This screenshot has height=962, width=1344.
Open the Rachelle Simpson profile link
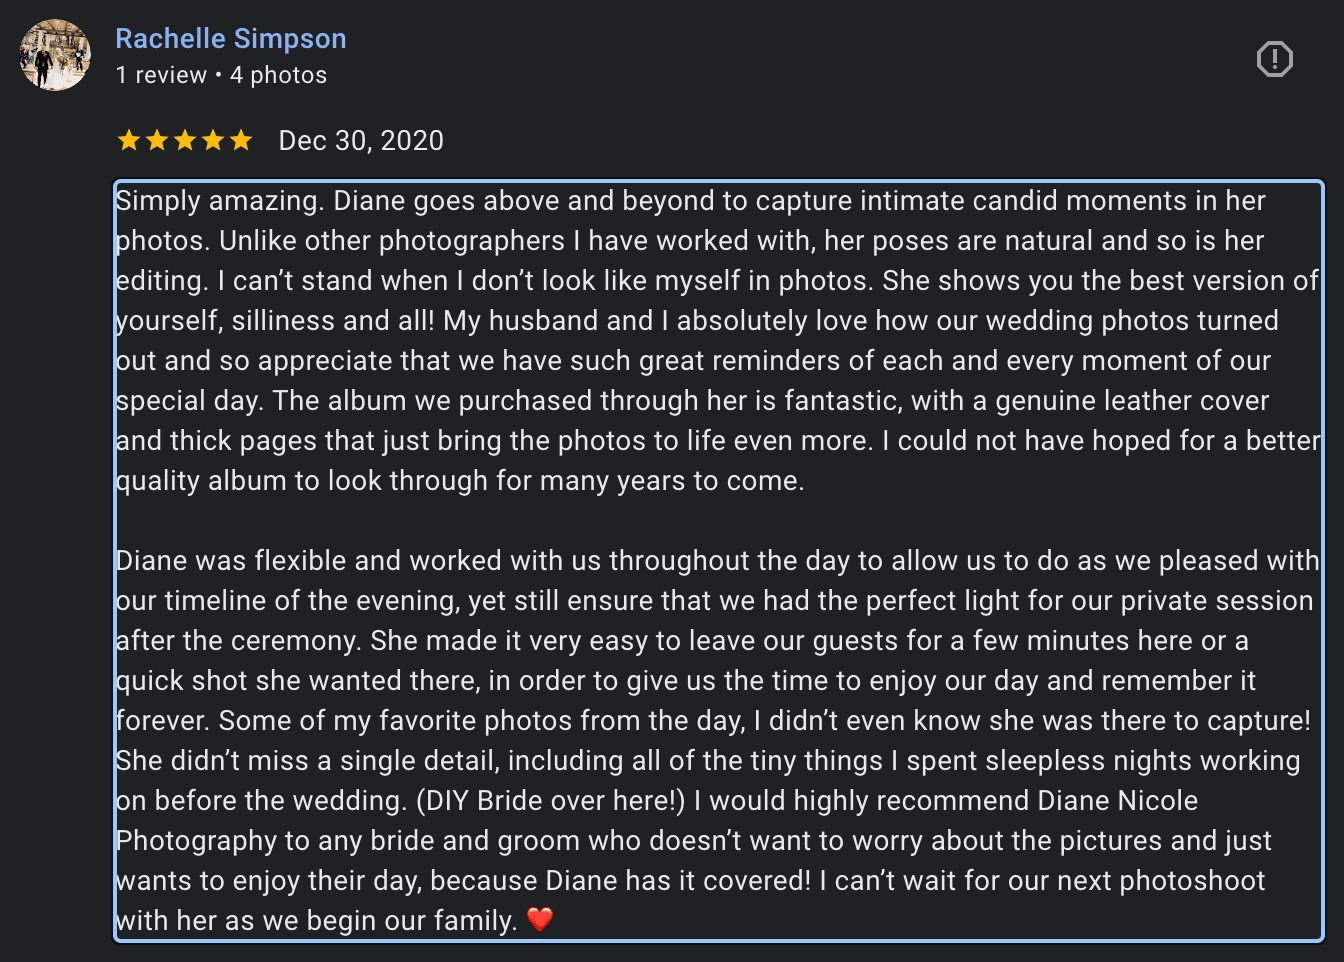pyautogui.click(x=231, y=39)
